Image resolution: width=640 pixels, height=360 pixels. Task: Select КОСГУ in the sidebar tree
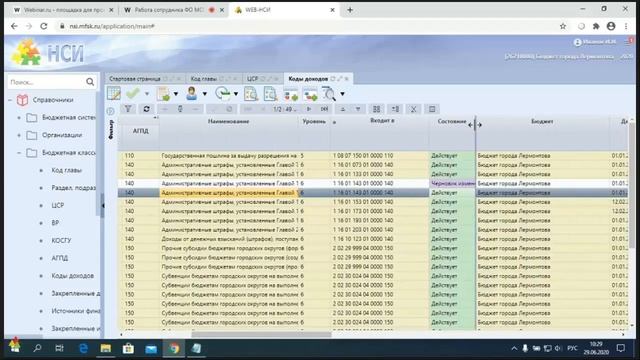click(x=61, y=240)
